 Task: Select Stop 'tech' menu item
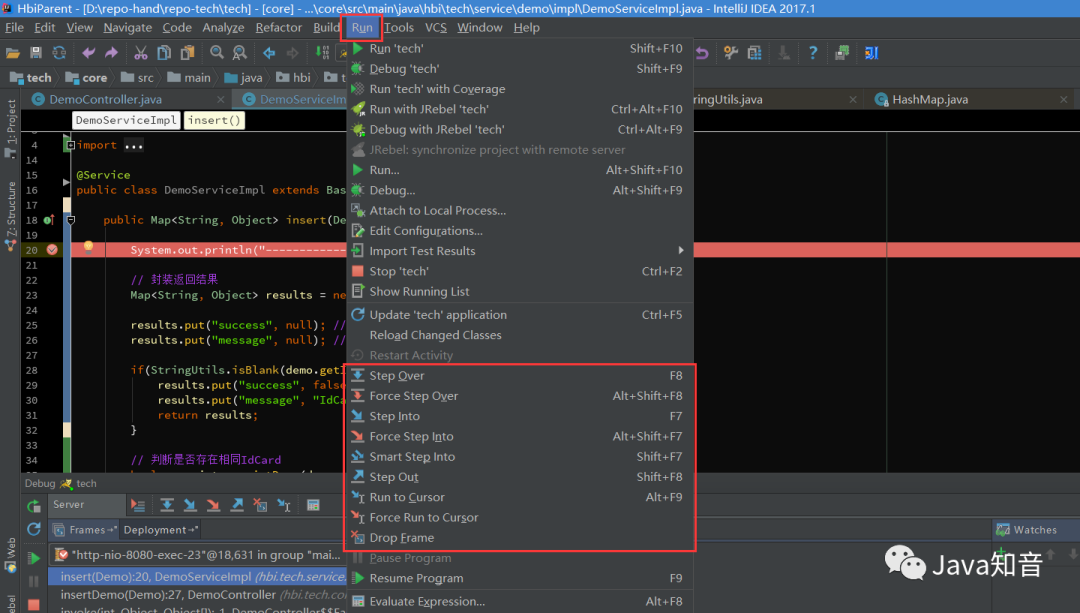(520, 271)
